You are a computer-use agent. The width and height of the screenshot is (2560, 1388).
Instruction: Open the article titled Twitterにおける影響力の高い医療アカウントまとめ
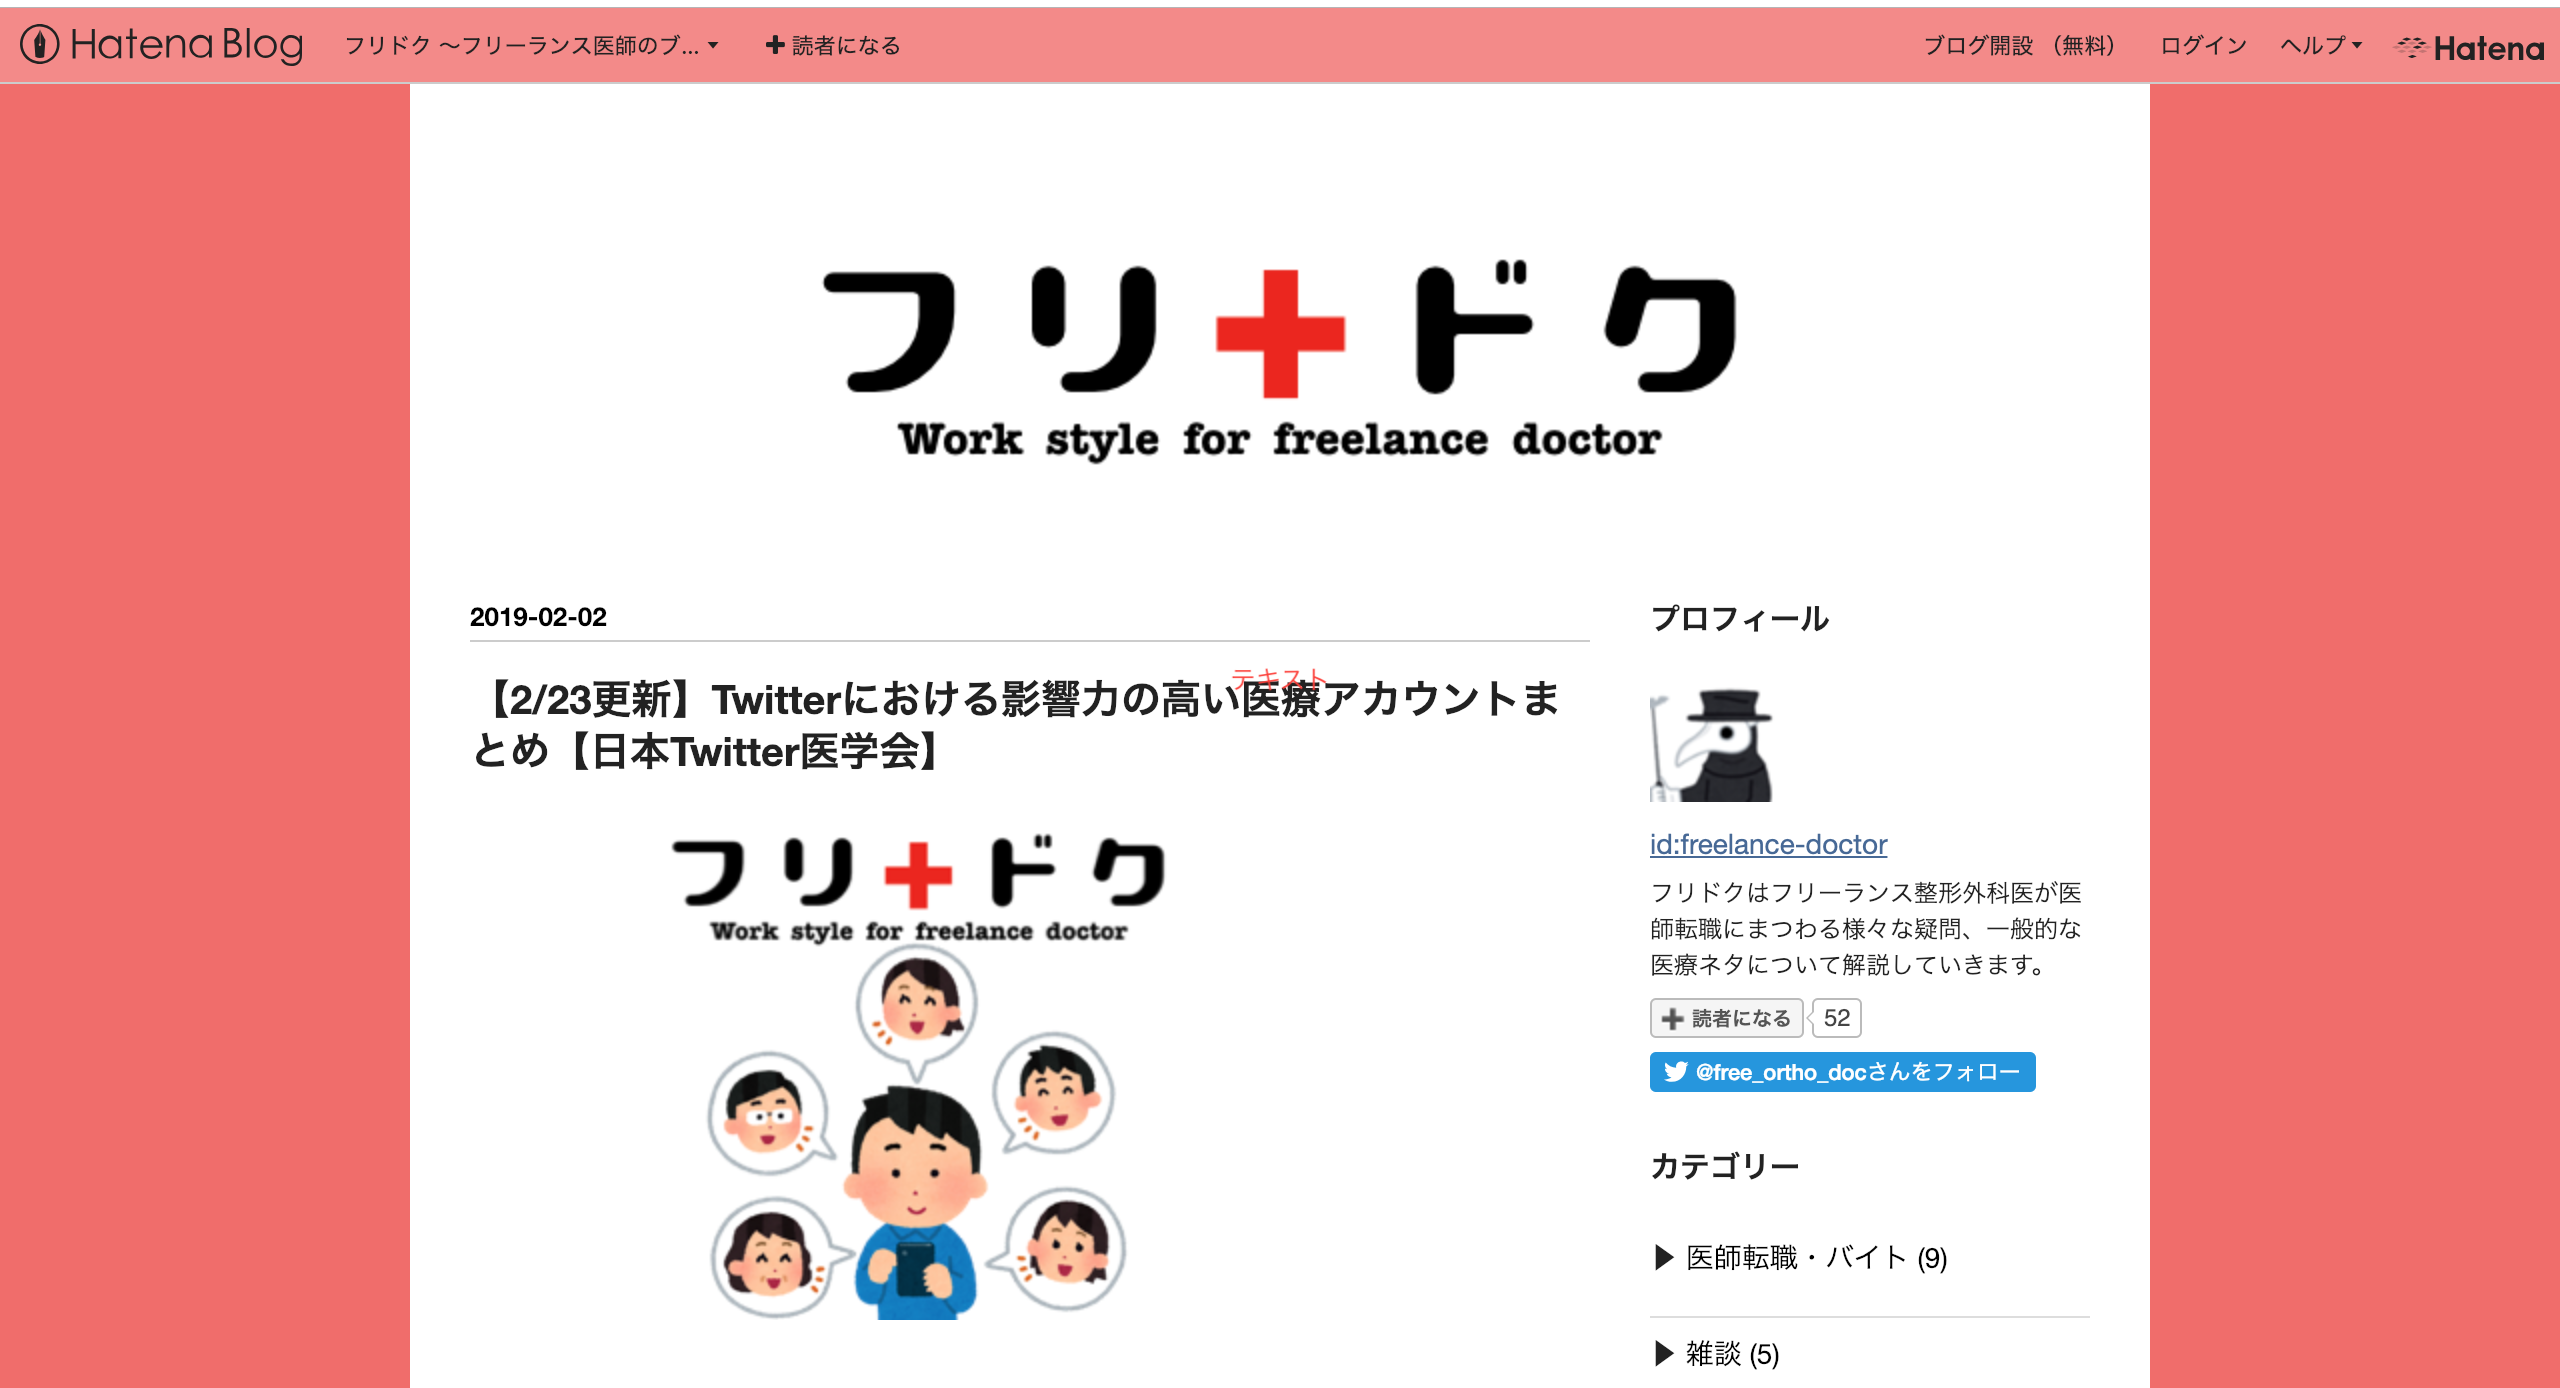1015,725
